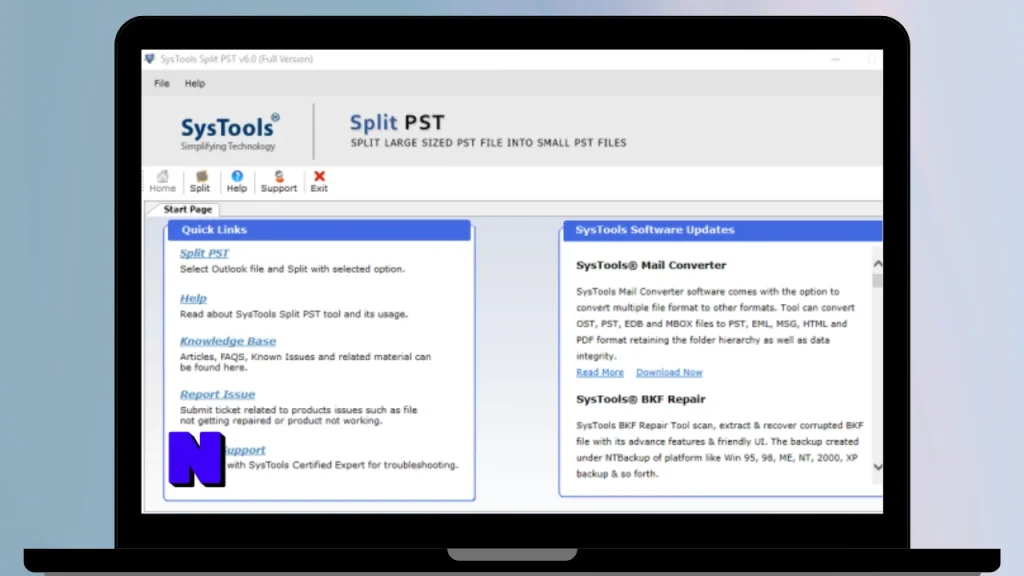Screen dimensions: 1024x576
Task: Switch to the Start Page tab
Action: point(187,209)
